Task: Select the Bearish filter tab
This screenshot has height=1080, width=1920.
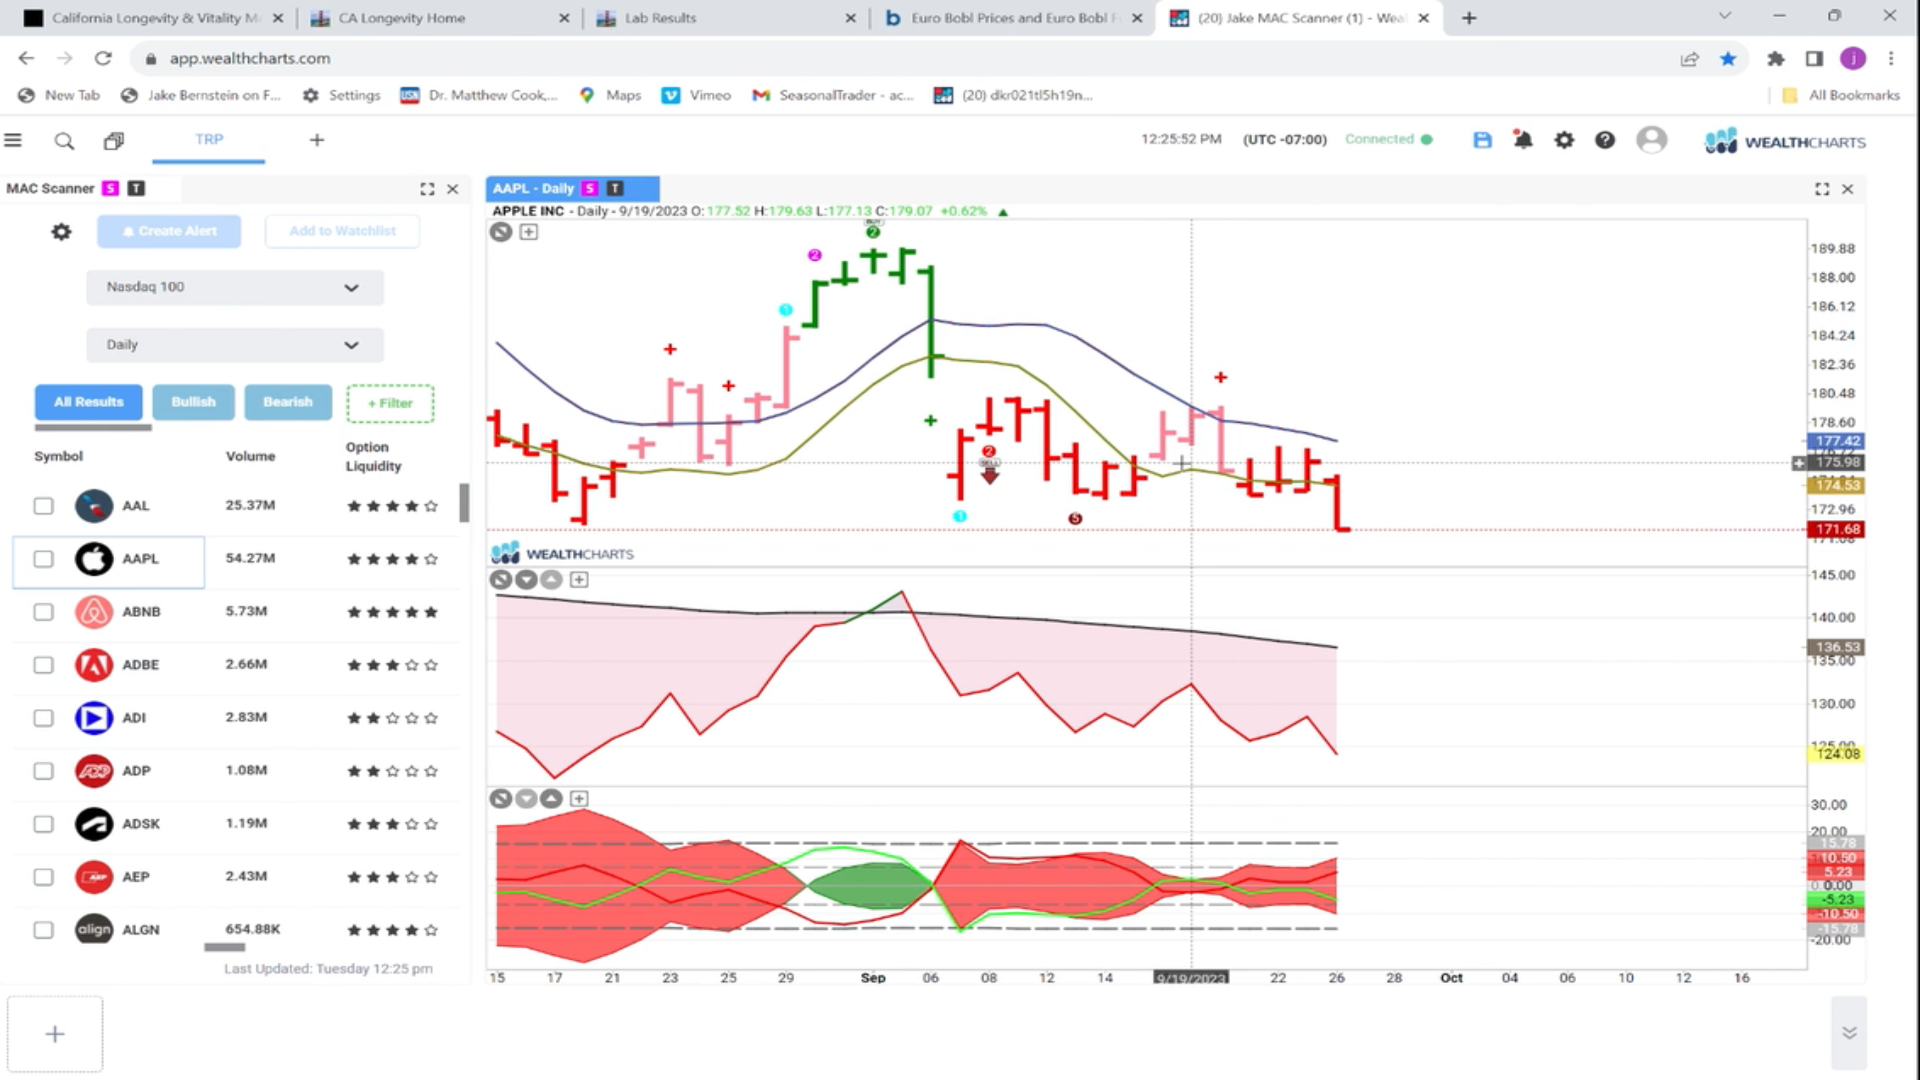Action: (x=288, y=402)
